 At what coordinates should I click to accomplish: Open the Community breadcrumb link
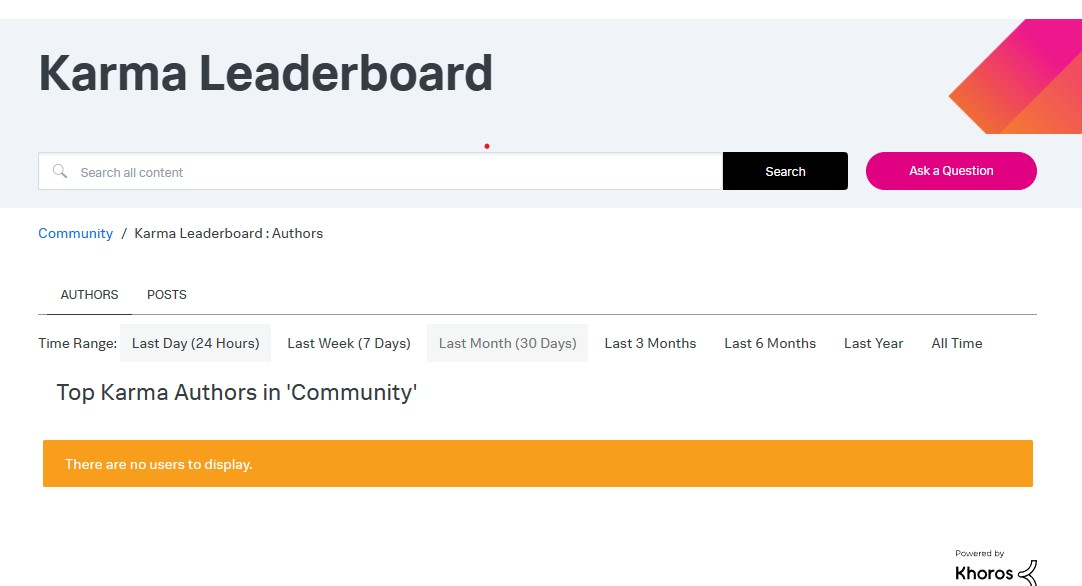click(75, 233)
